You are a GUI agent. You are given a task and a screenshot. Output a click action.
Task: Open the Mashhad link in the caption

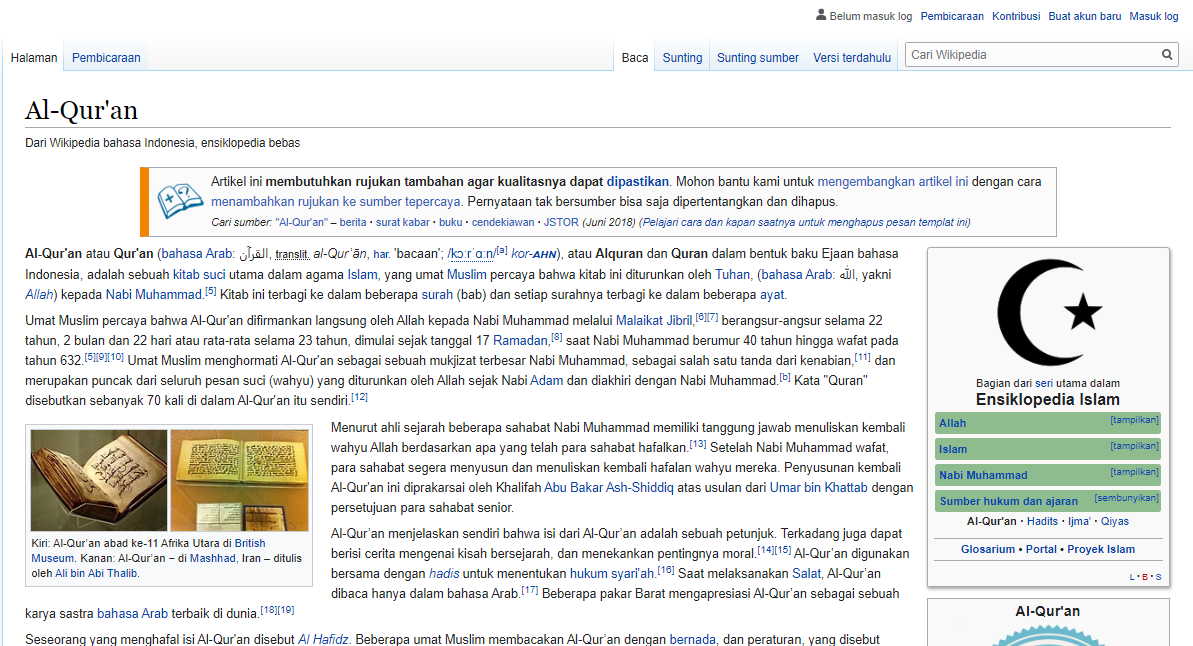click(212, 558)
